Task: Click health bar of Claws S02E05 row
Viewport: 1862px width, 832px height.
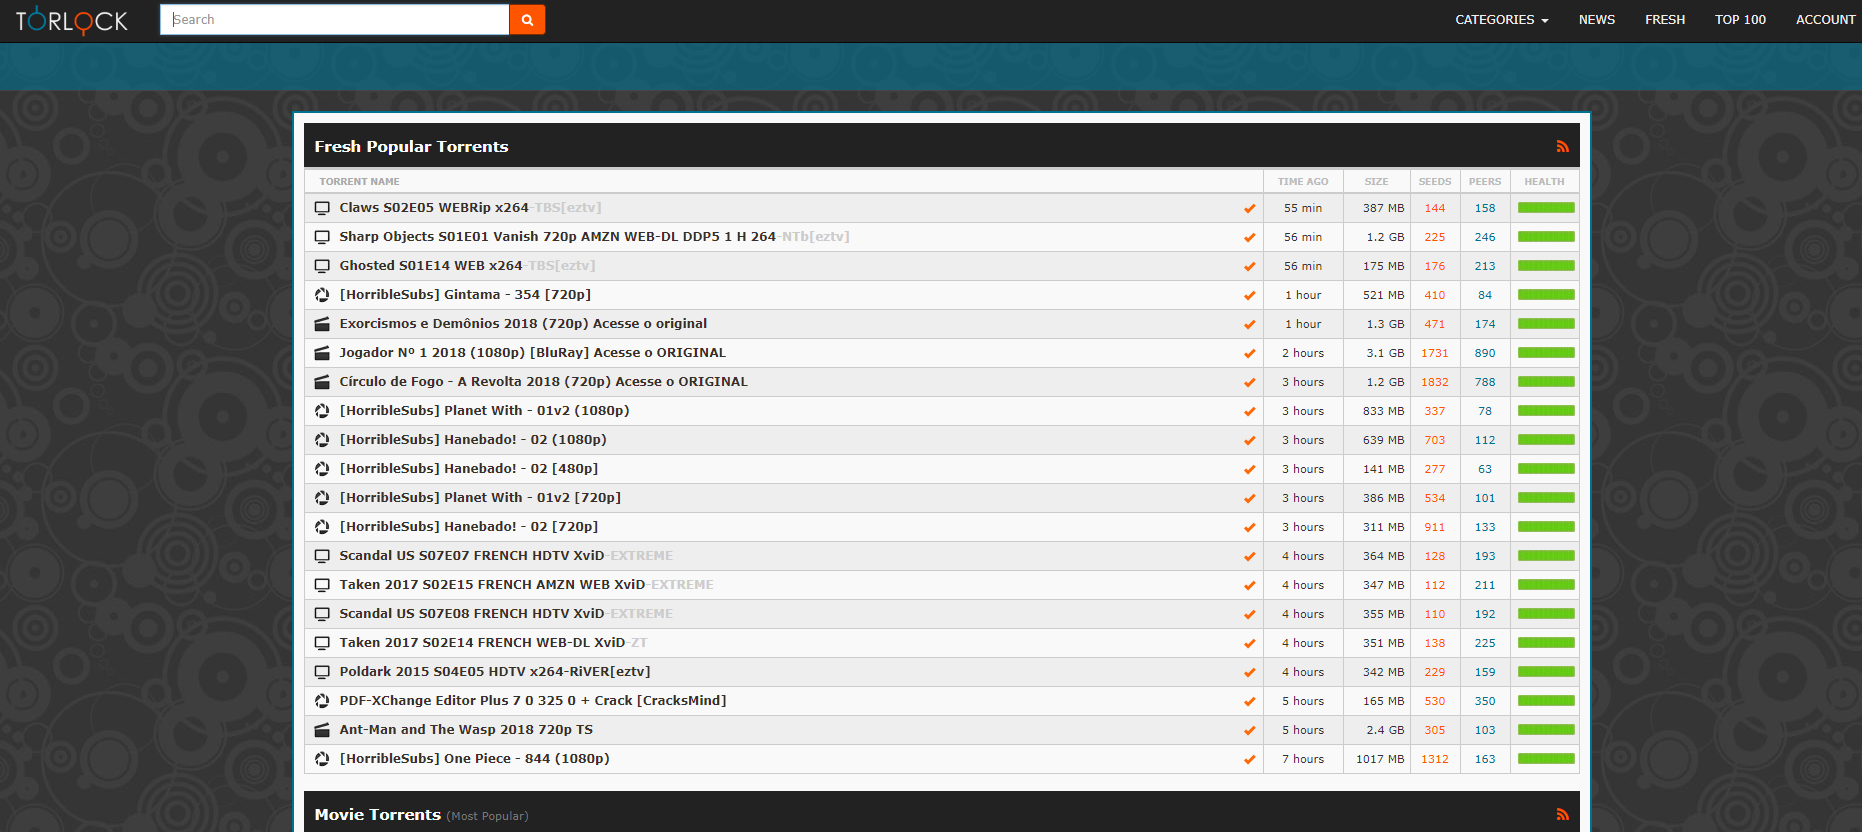Action: (x=1546, y=208)
